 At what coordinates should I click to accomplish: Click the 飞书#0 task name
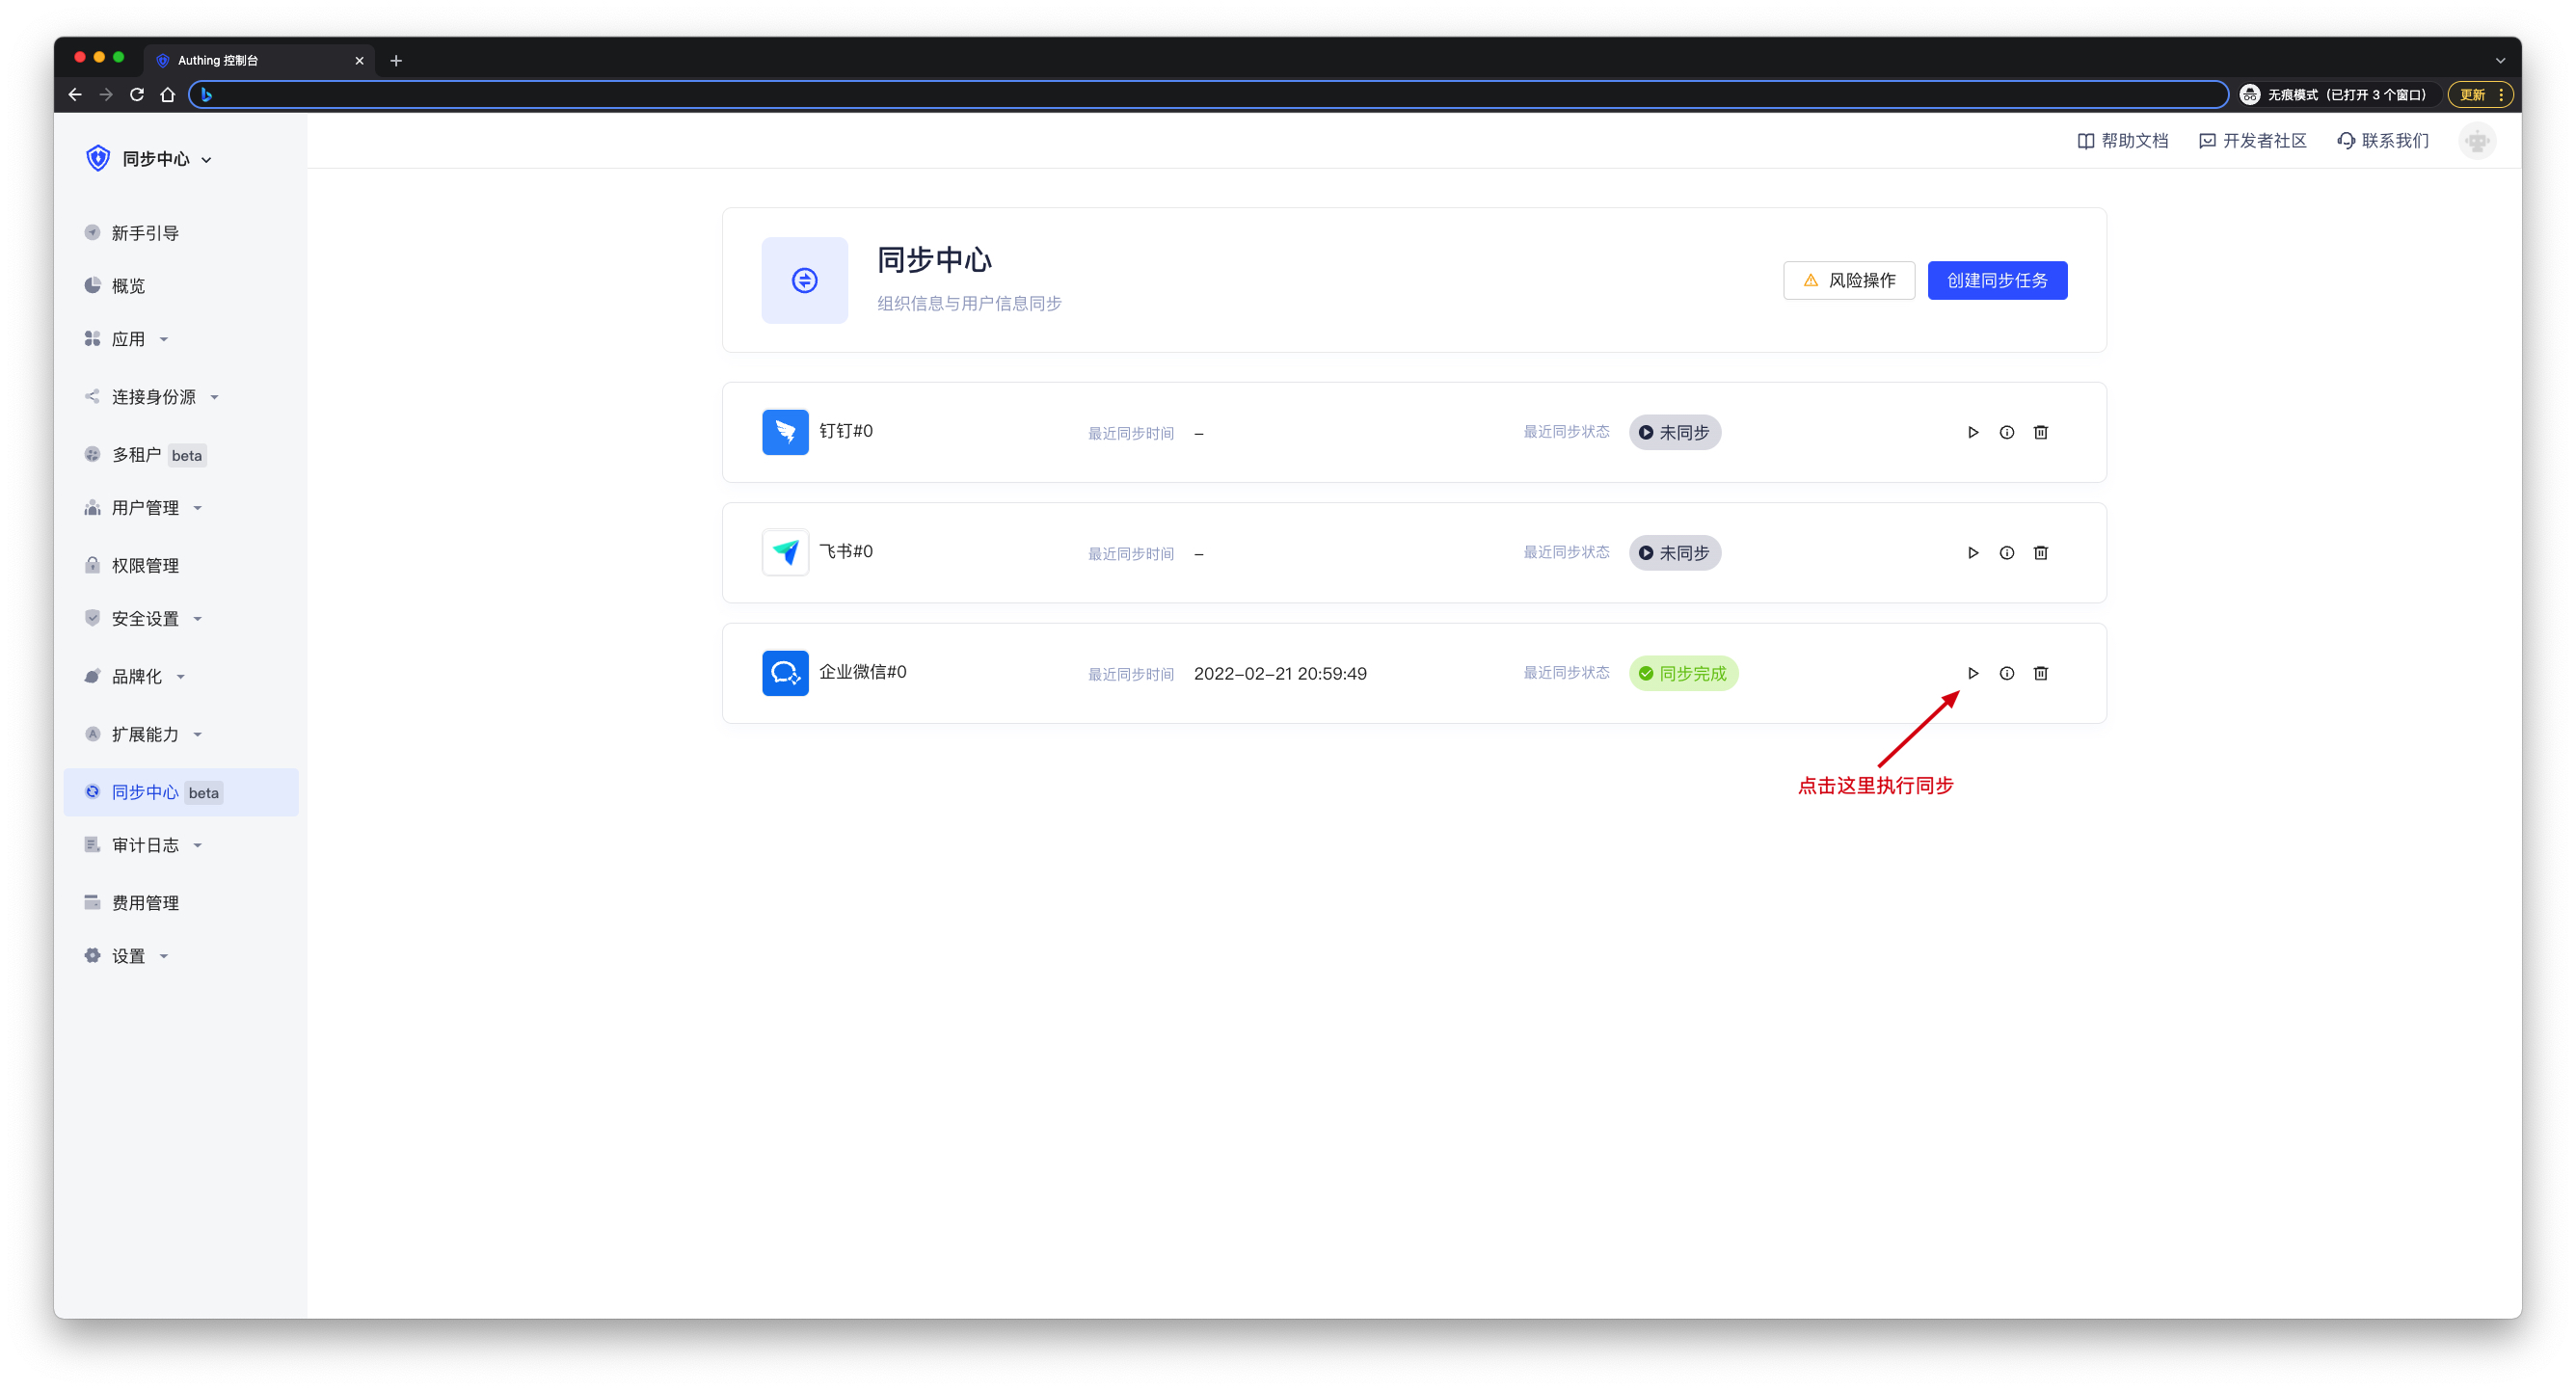846,551
